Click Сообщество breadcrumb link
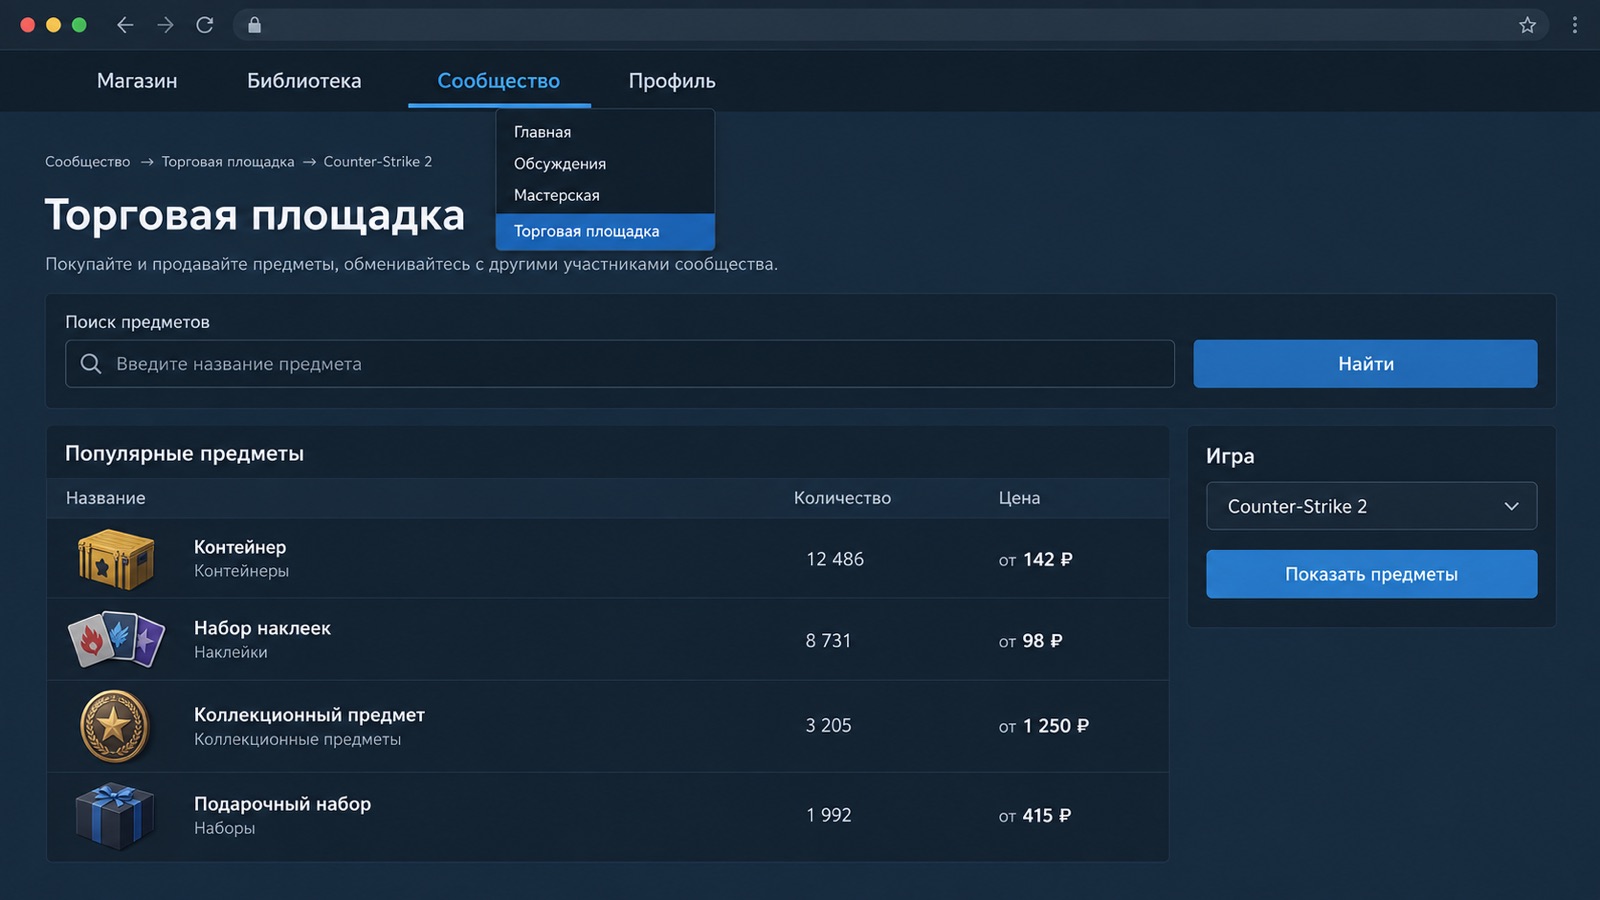Image resolution: width=1600 pixels, height=900 pixels. (x=88, y=162)
